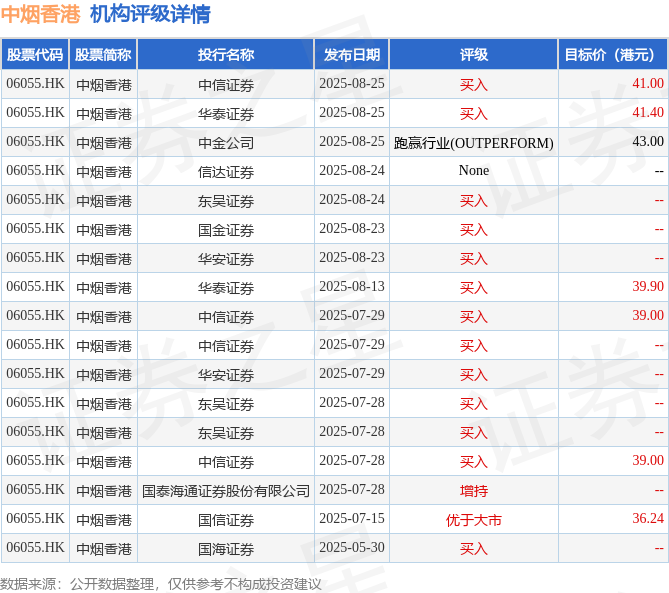Image resolution: width=669 pixels, height=593 pixels.
Task: Click the 目标价（港元） column header
Action: [613, 55]
